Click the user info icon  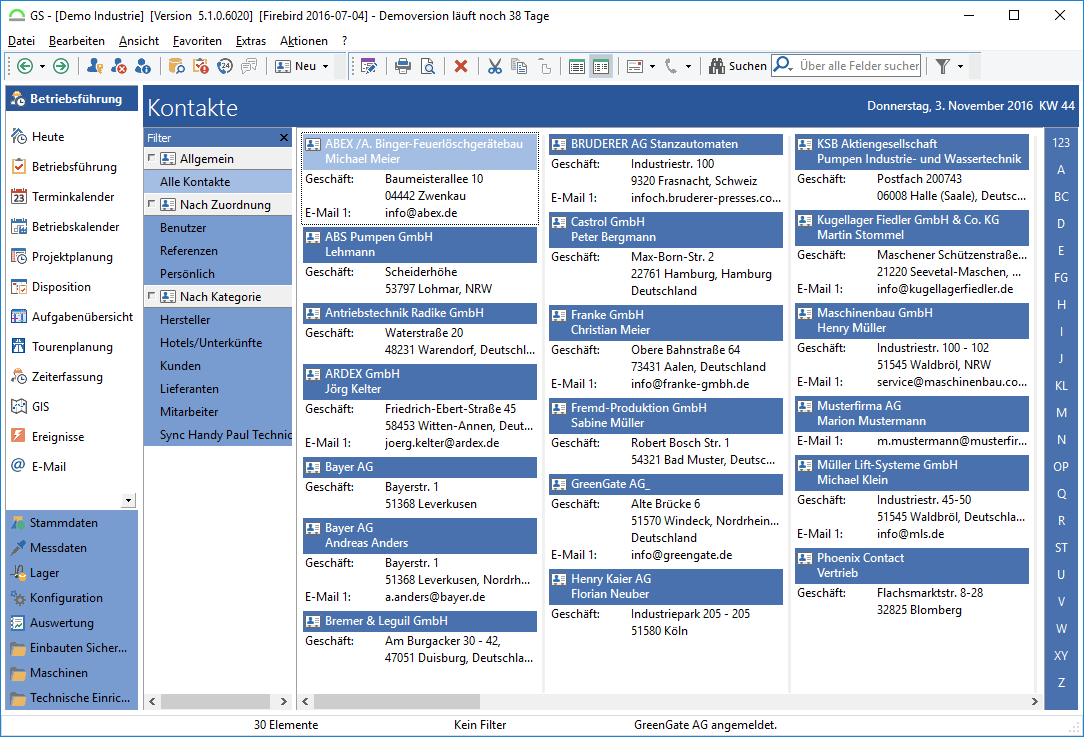click(x=142, y=66)
